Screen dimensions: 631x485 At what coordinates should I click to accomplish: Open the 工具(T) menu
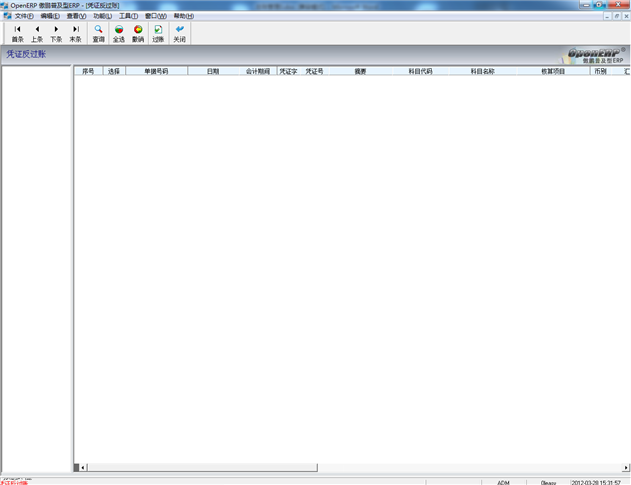pos(129,16)
